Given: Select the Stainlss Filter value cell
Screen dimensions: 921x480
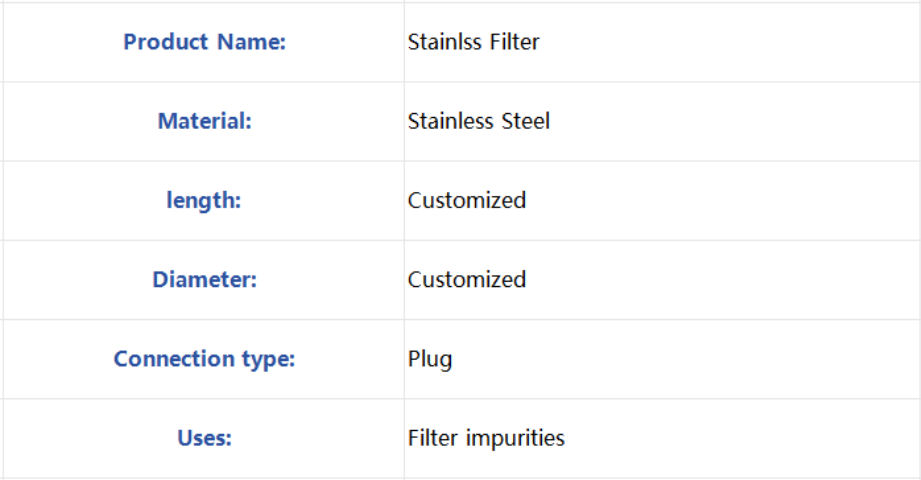Looking at the screenshot, I should (663, 42).
